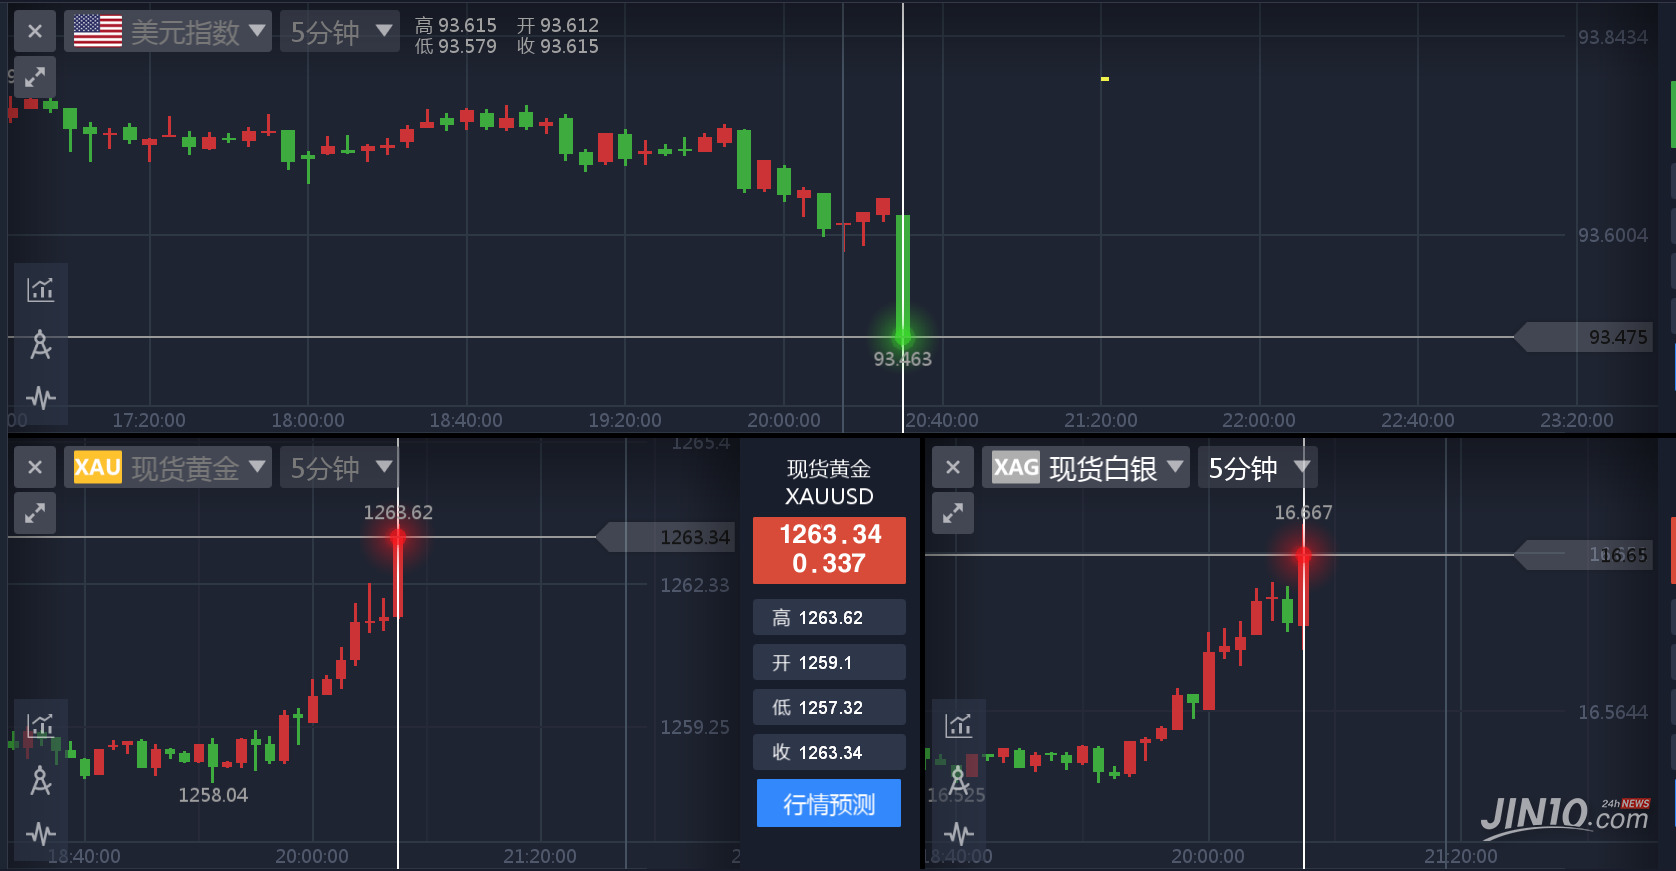Click the 1263.34 price tag on gold axis

pos(666,537)
